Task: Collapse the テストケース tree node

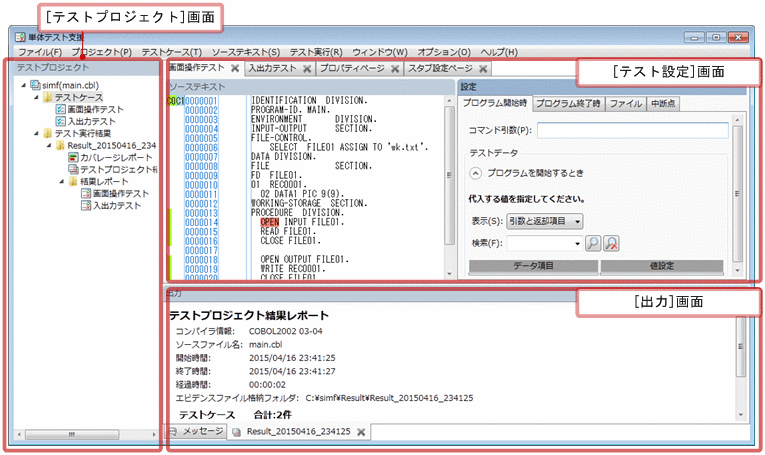Action: tap(37, 98)
